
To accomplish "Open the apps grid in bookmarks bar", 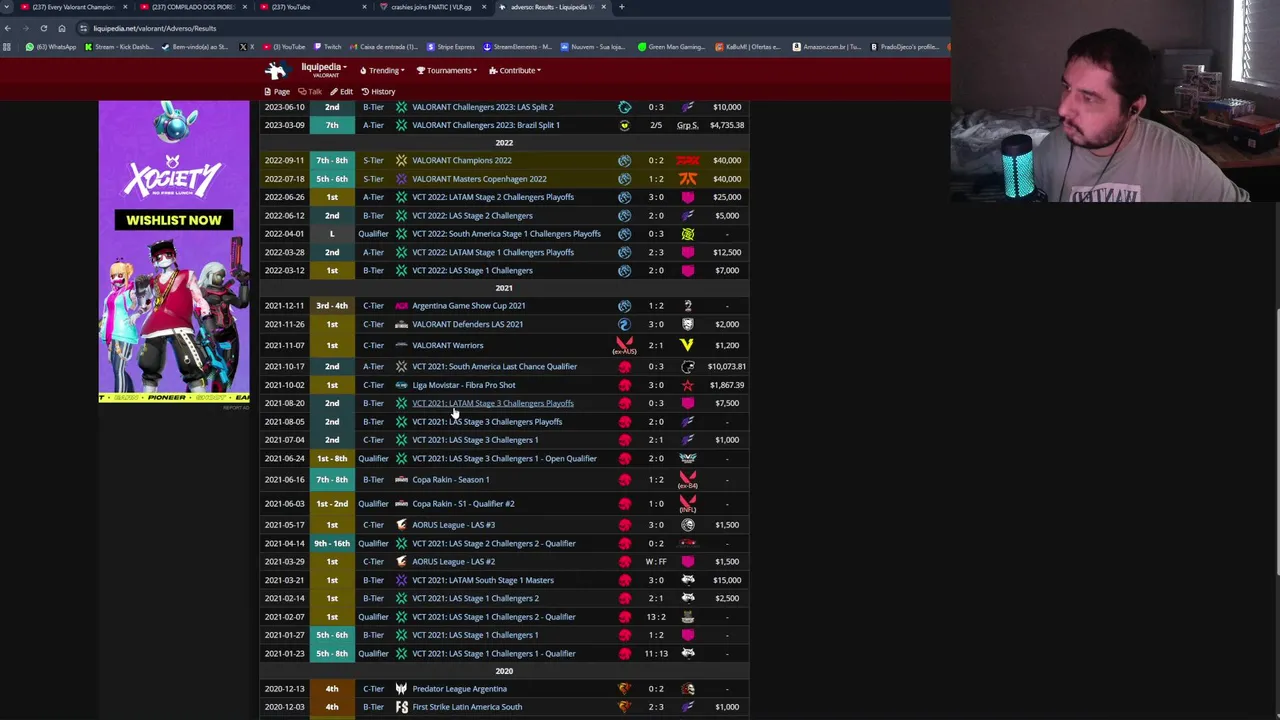I will tap(7, 47).
